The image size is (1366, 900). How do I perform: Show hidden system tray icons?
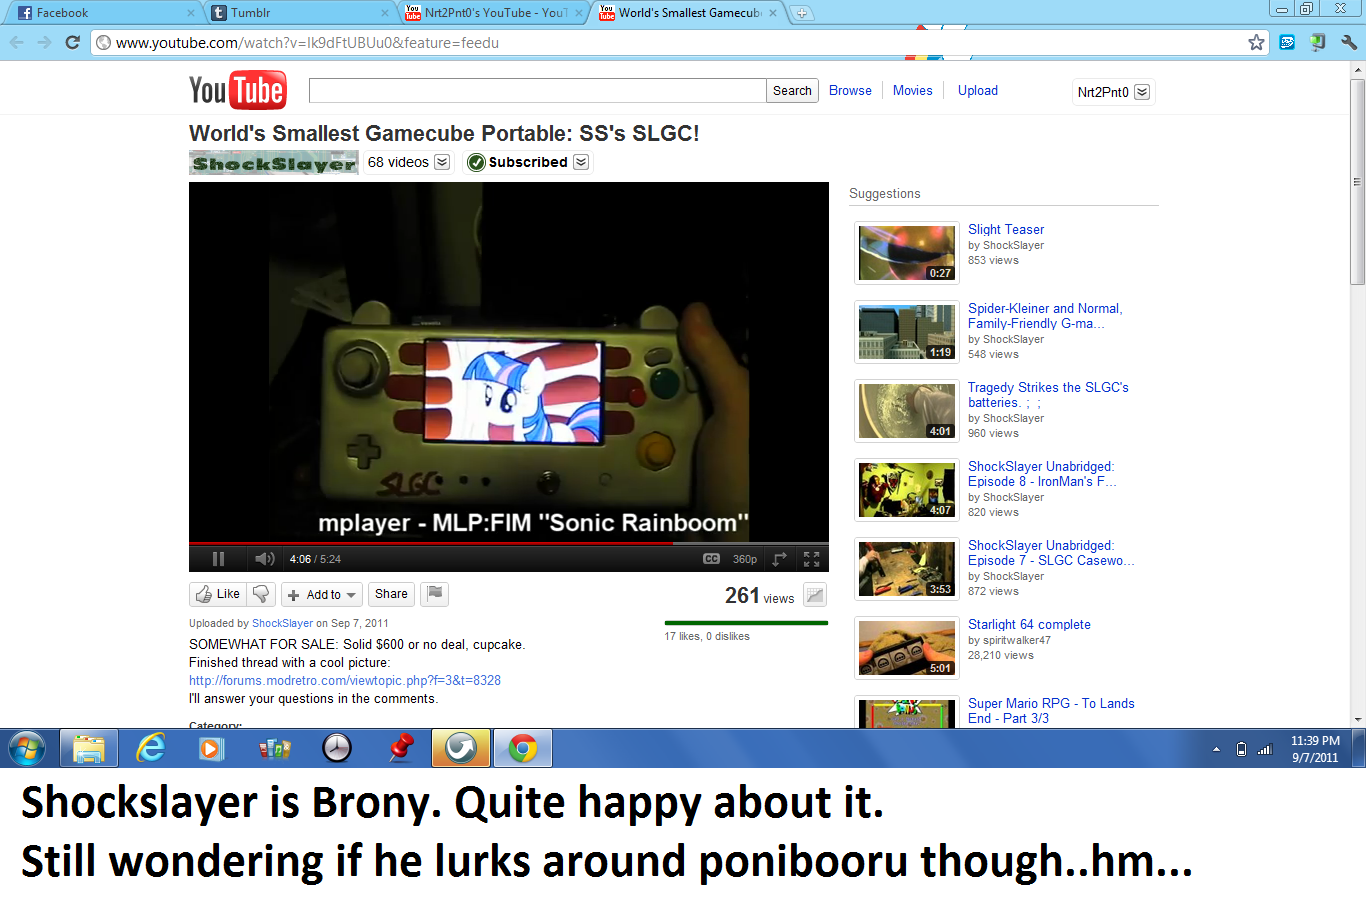(x=1216, y=749)
